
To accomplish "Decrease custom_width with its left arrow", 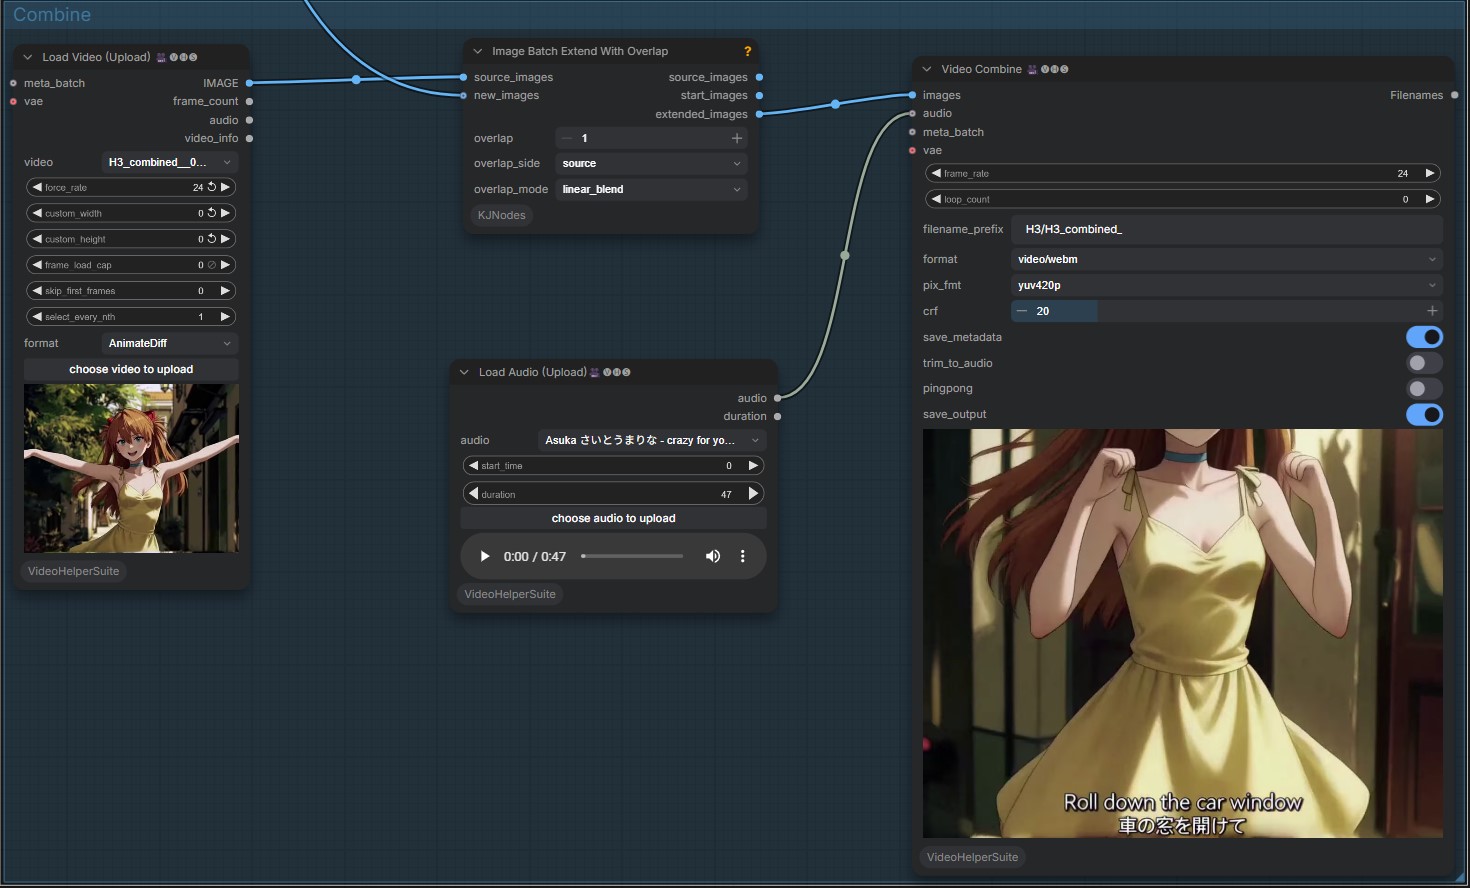I will tap(37, 213).
